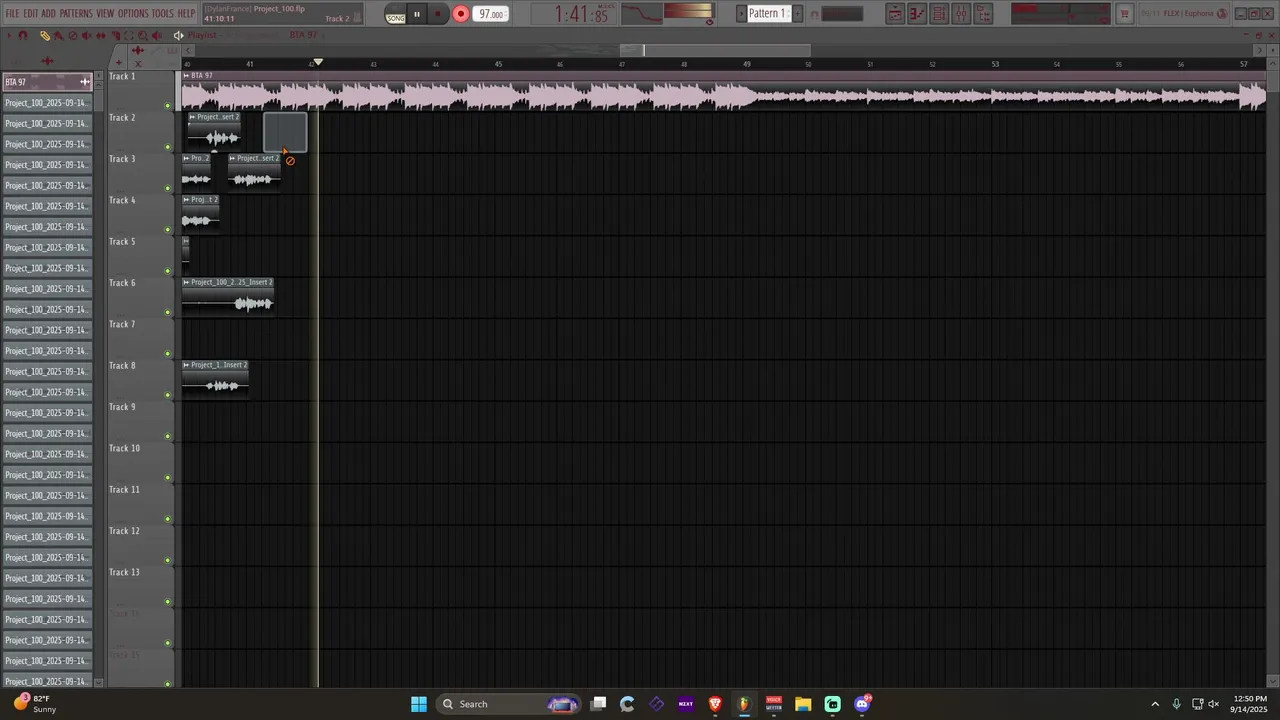
Task: Toggle Track 1 mute switch
Action: tap(168, 105)
